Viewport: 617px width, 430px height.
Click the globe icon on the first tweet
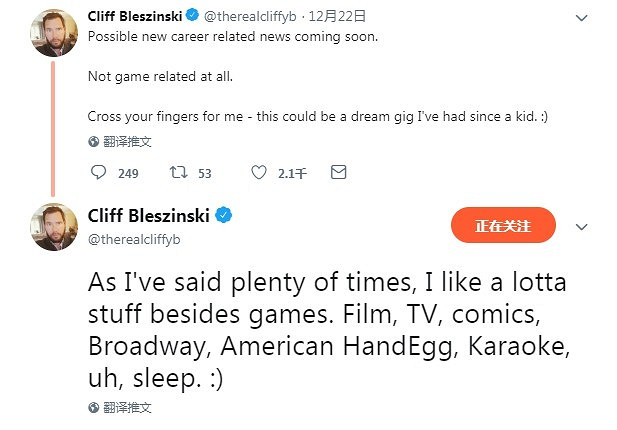[x=94, y=142]
